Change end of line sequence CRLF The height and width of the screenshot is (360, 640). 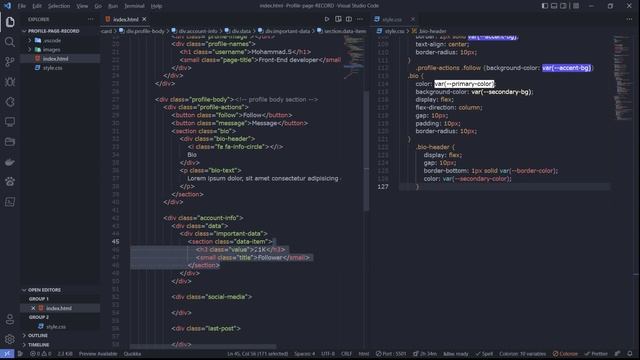[x=347, y=354]
